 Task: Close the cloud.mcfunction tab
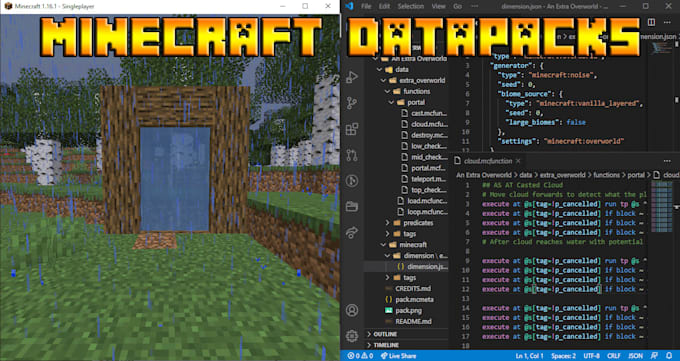coord(518,161)
